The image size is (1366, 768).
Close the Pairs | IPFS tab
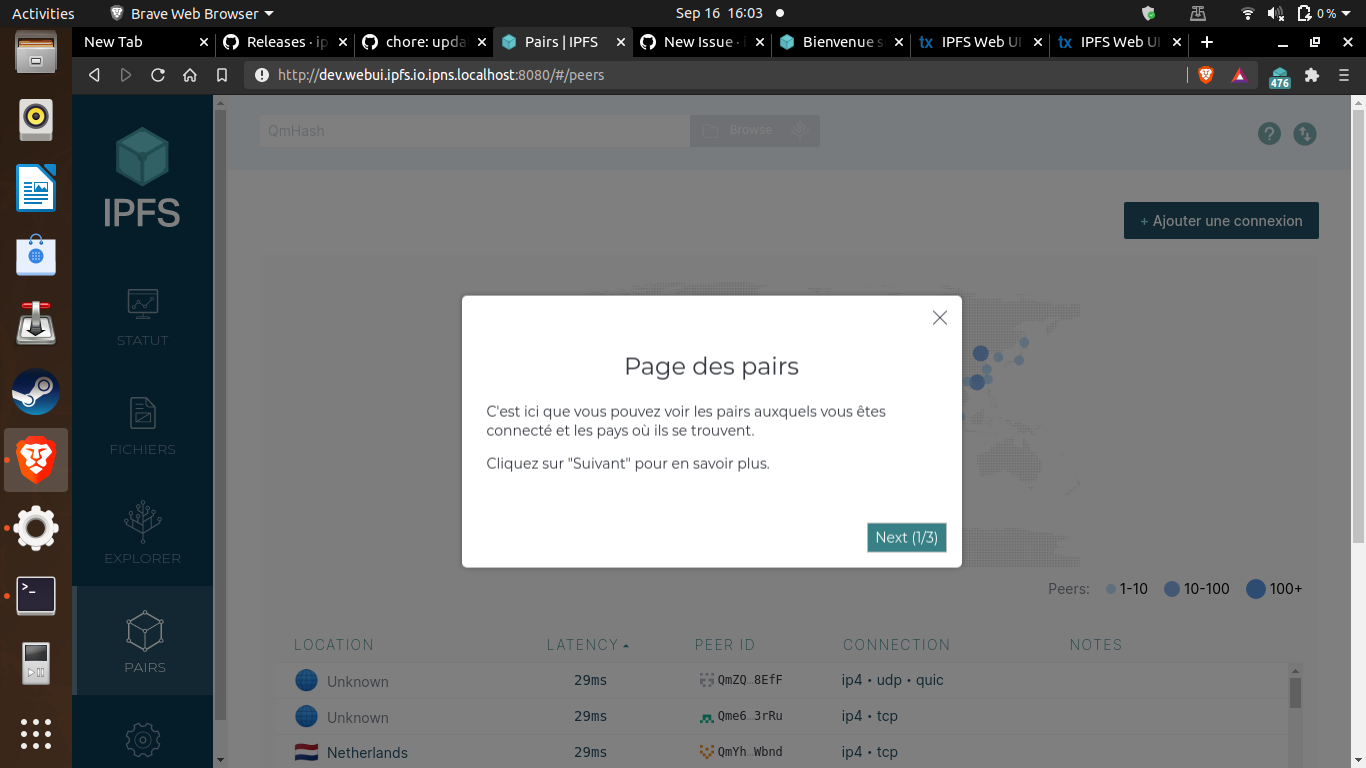click(x=620, y=42)
